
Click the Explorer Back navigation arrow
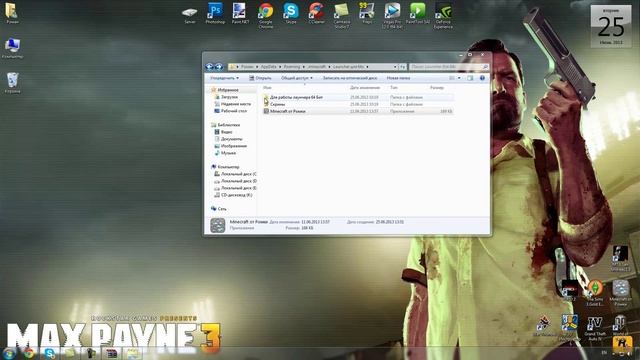coord(210,67)
